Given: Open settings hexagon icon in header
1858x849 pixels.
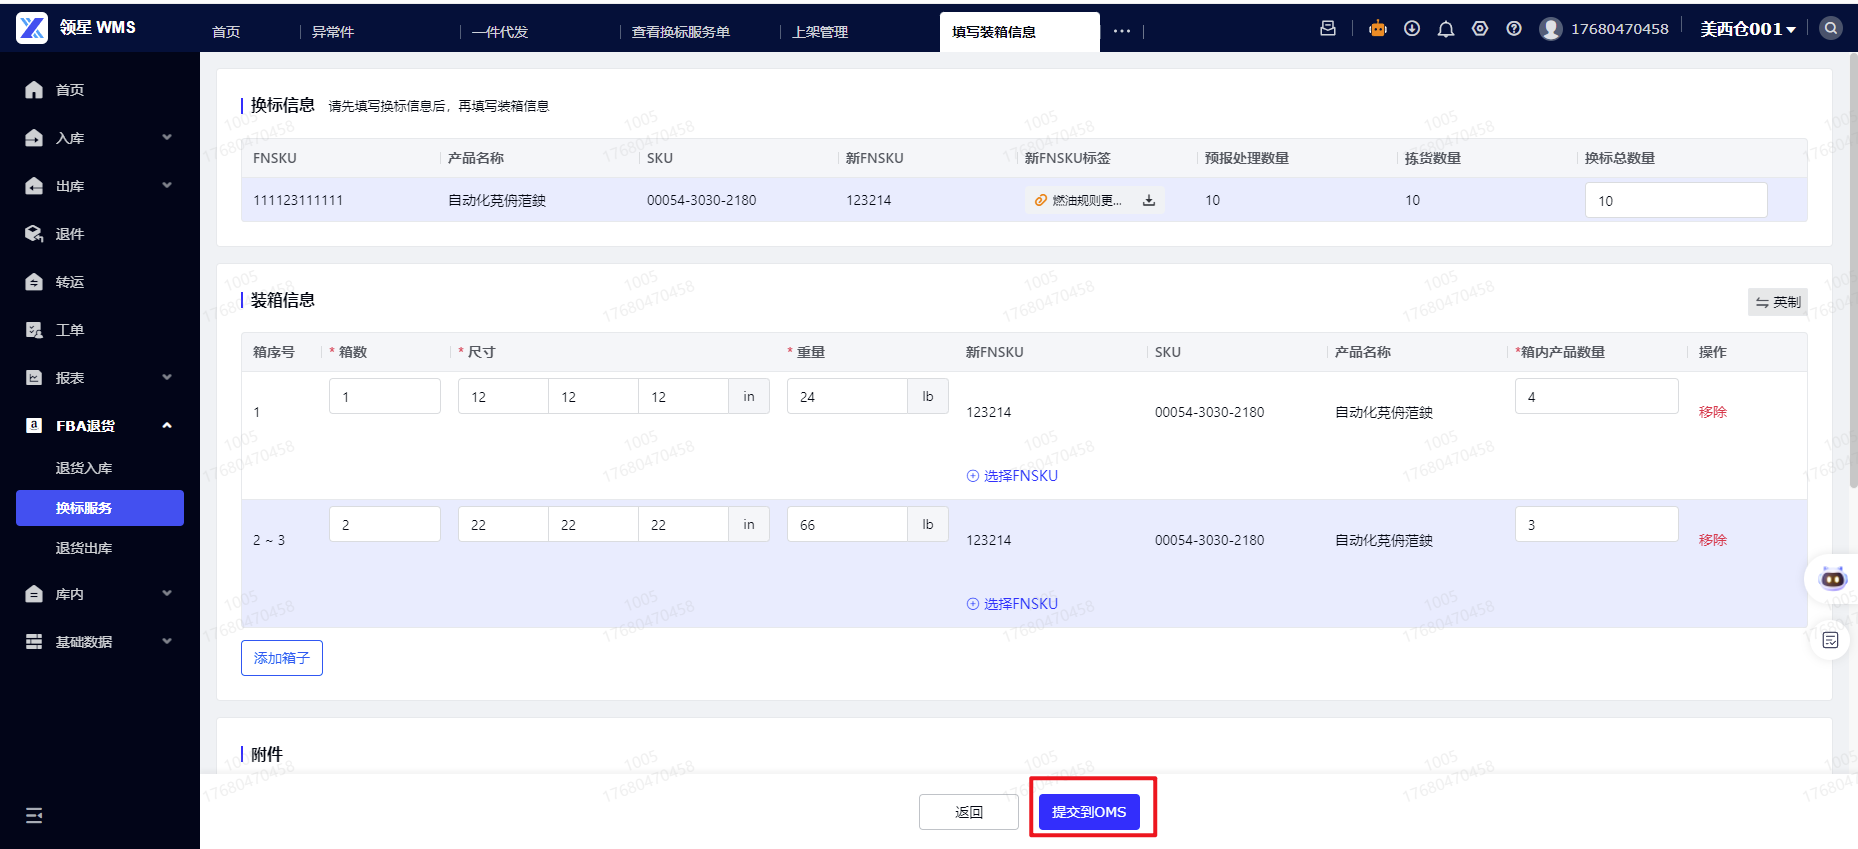Looking at the screenshot, I should (1480, 29).
